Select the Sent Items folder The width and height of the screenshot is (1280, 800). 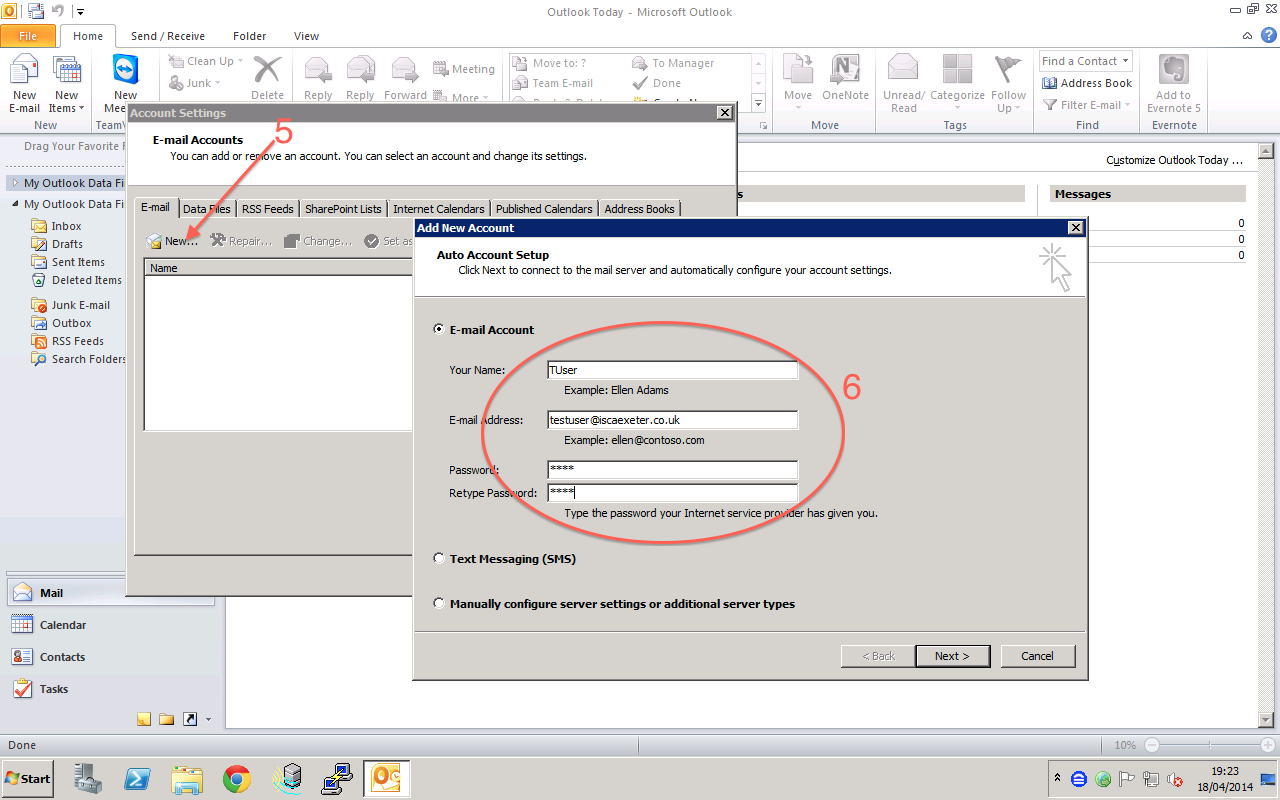click(x=78, y=262)
